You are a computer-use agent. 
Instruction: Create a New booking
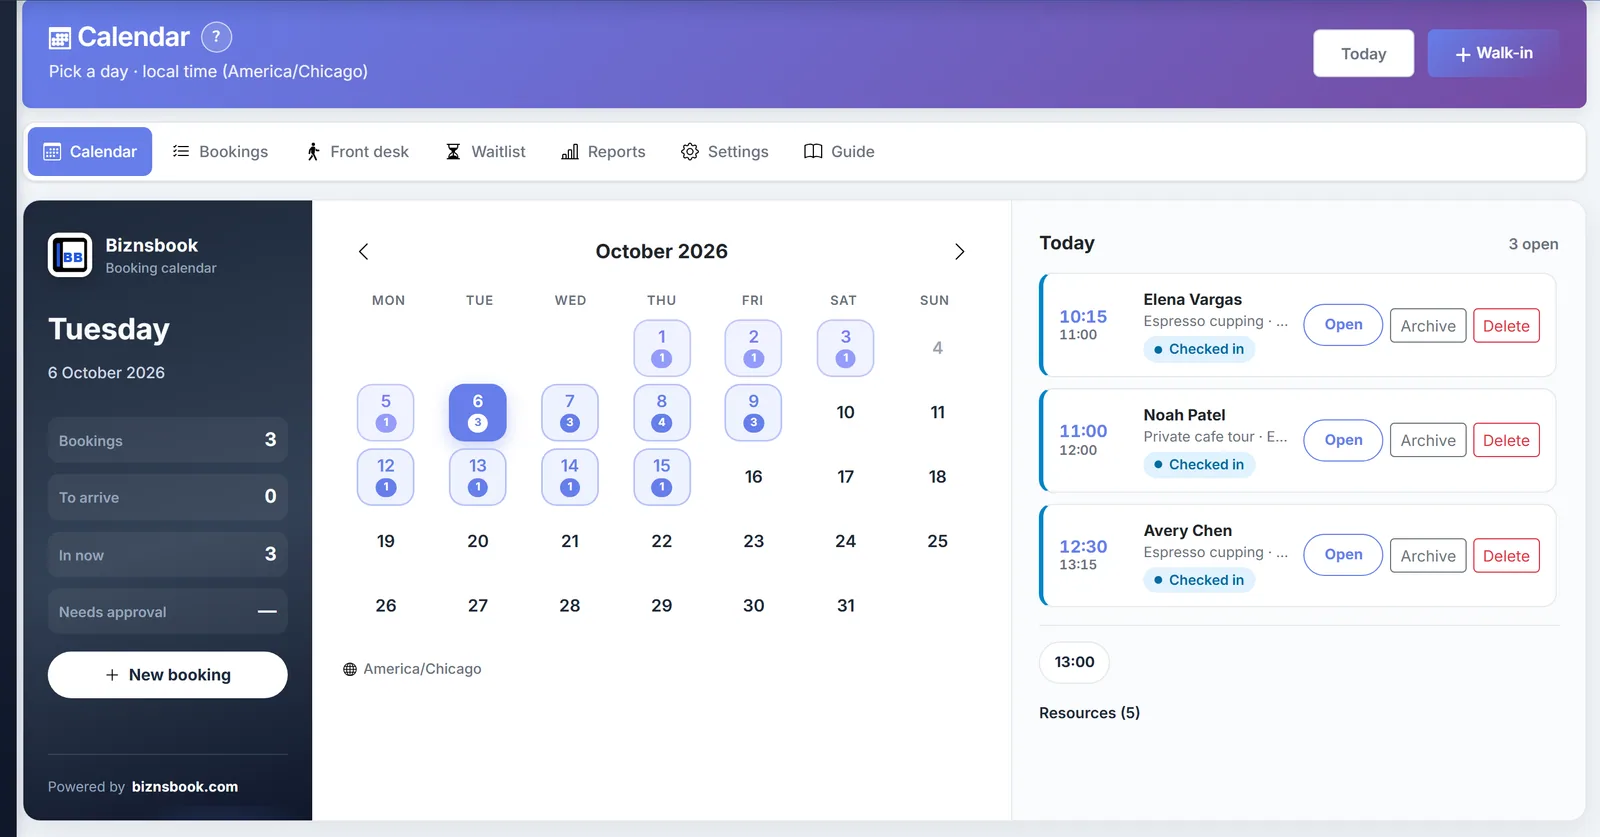(x=168, y=675)
